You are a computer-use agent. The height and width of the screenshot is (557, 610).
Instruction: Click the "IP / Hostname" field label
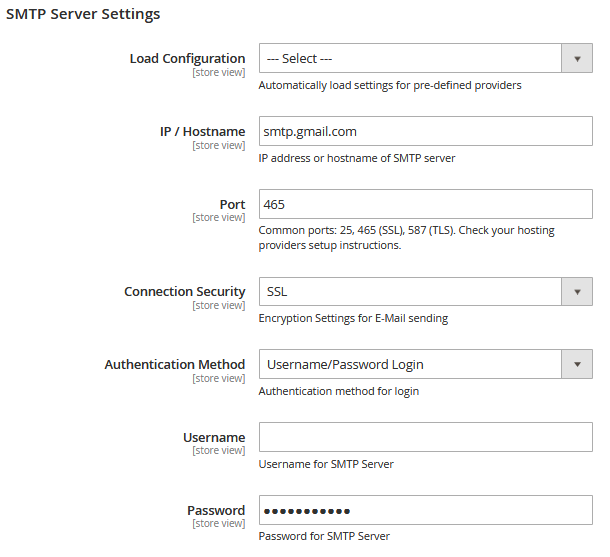pyautogui.click(x=202, y=131)
